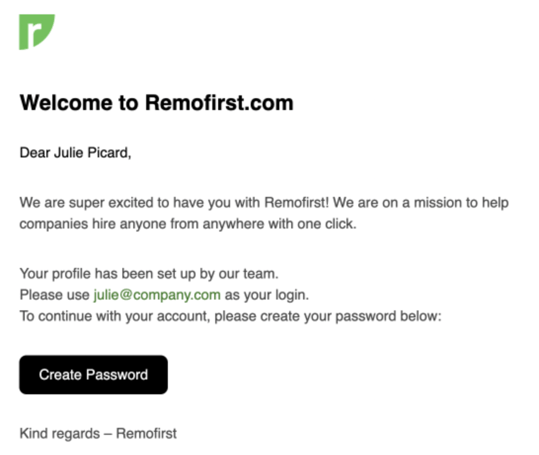Click the green Remofirst logo
The height and width of the screenshot is (455, 539).
coord(37,32)
